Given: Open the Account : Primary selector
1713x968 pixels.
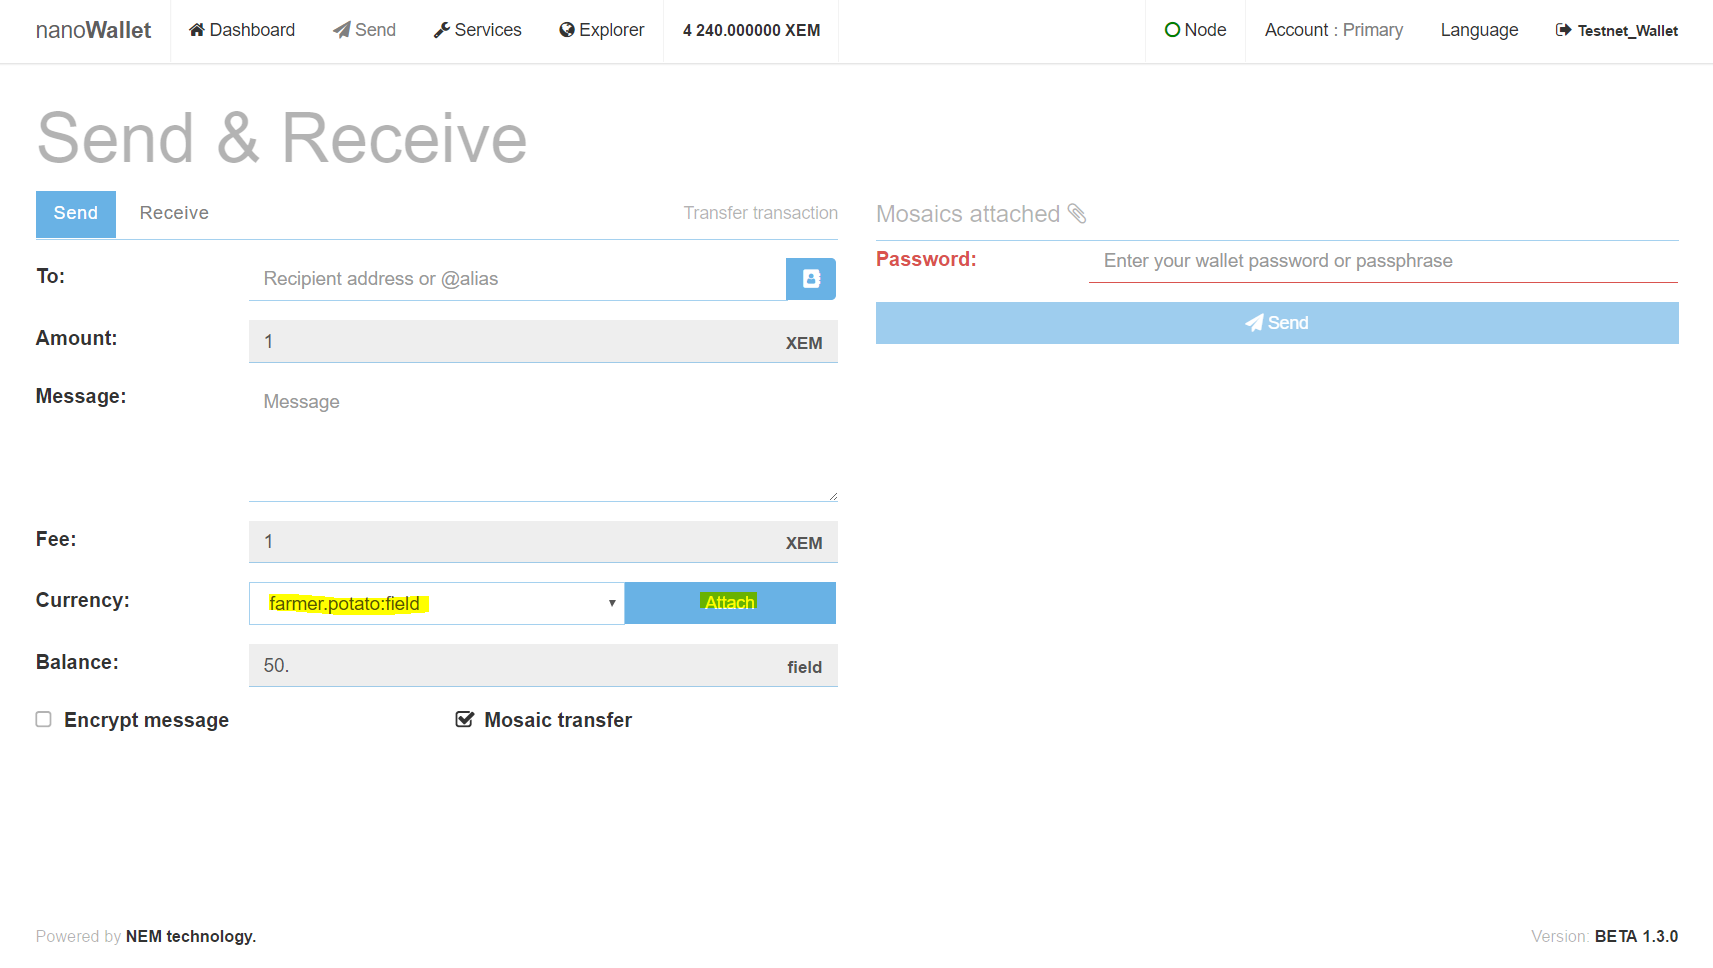Looking at the screenshot, I should 1334,30.
